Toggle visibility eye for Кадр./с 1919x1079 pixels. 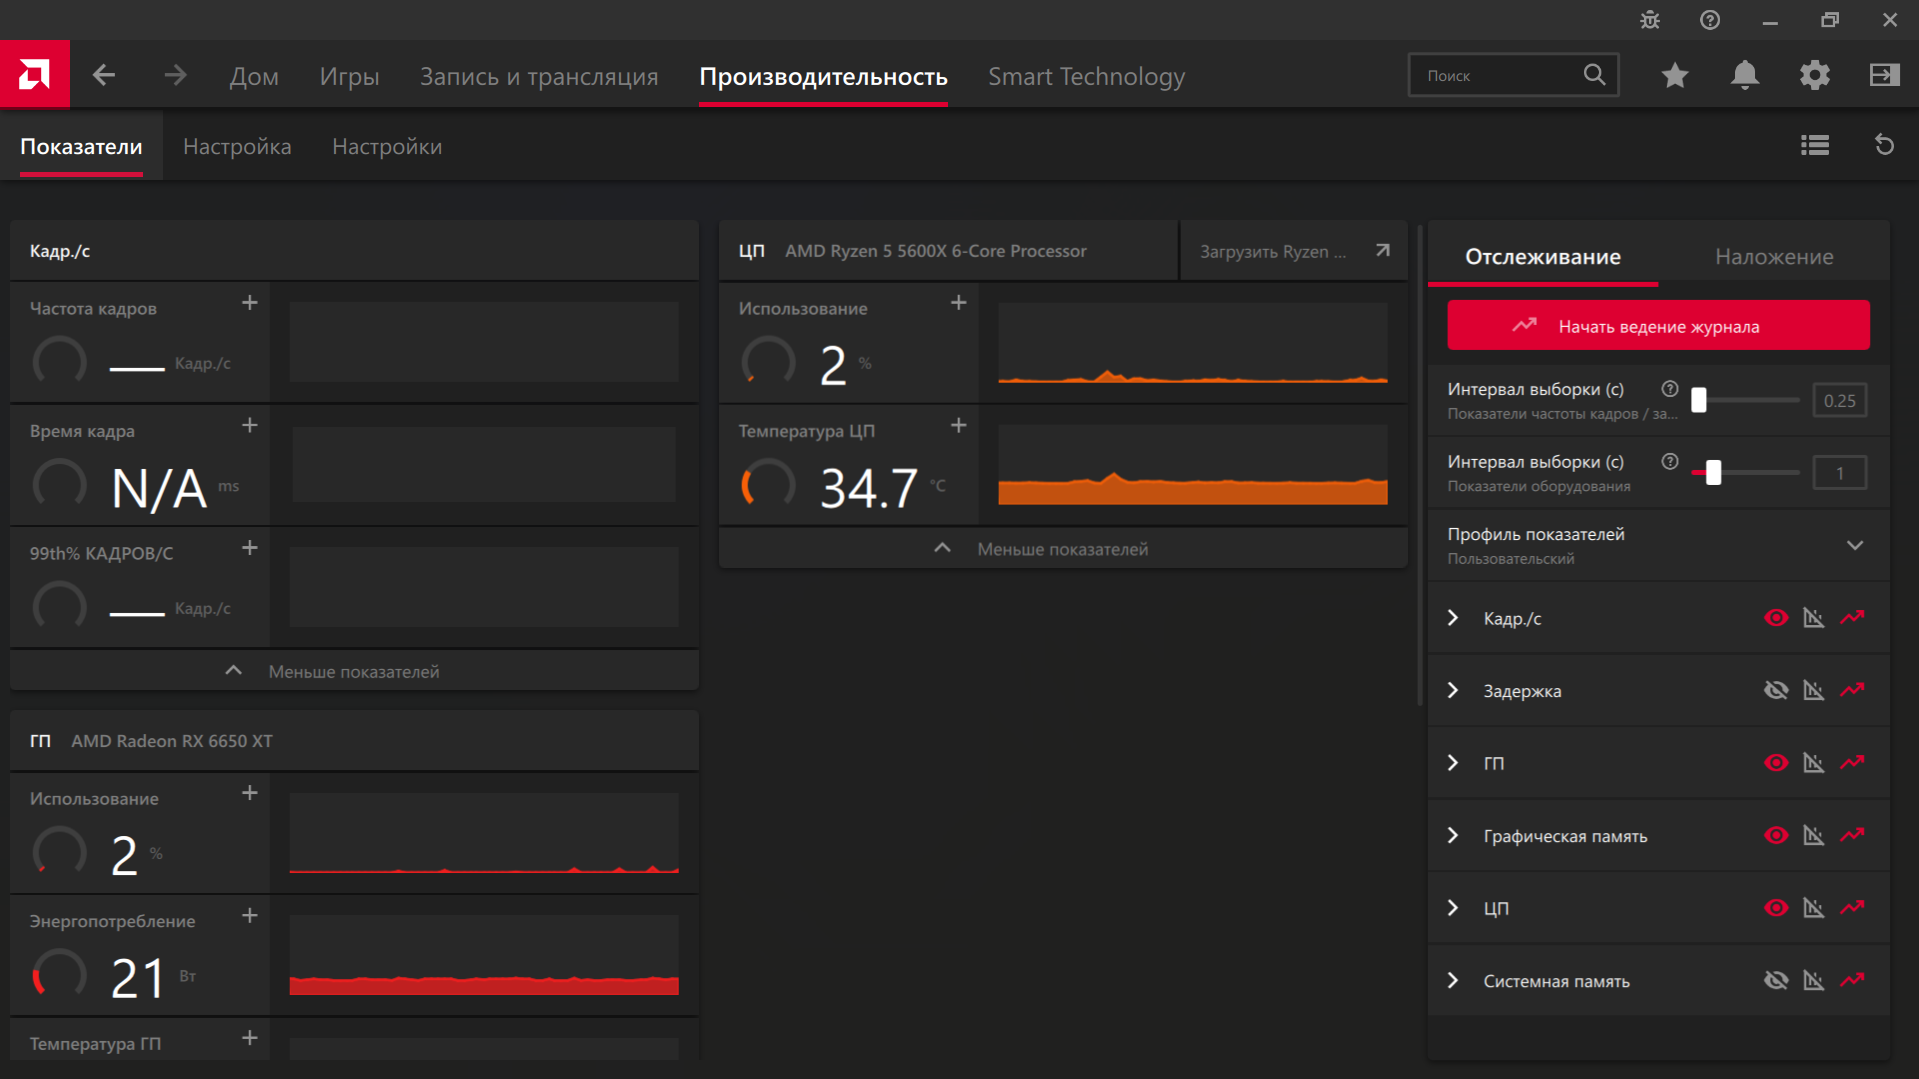pos(1775,618)
